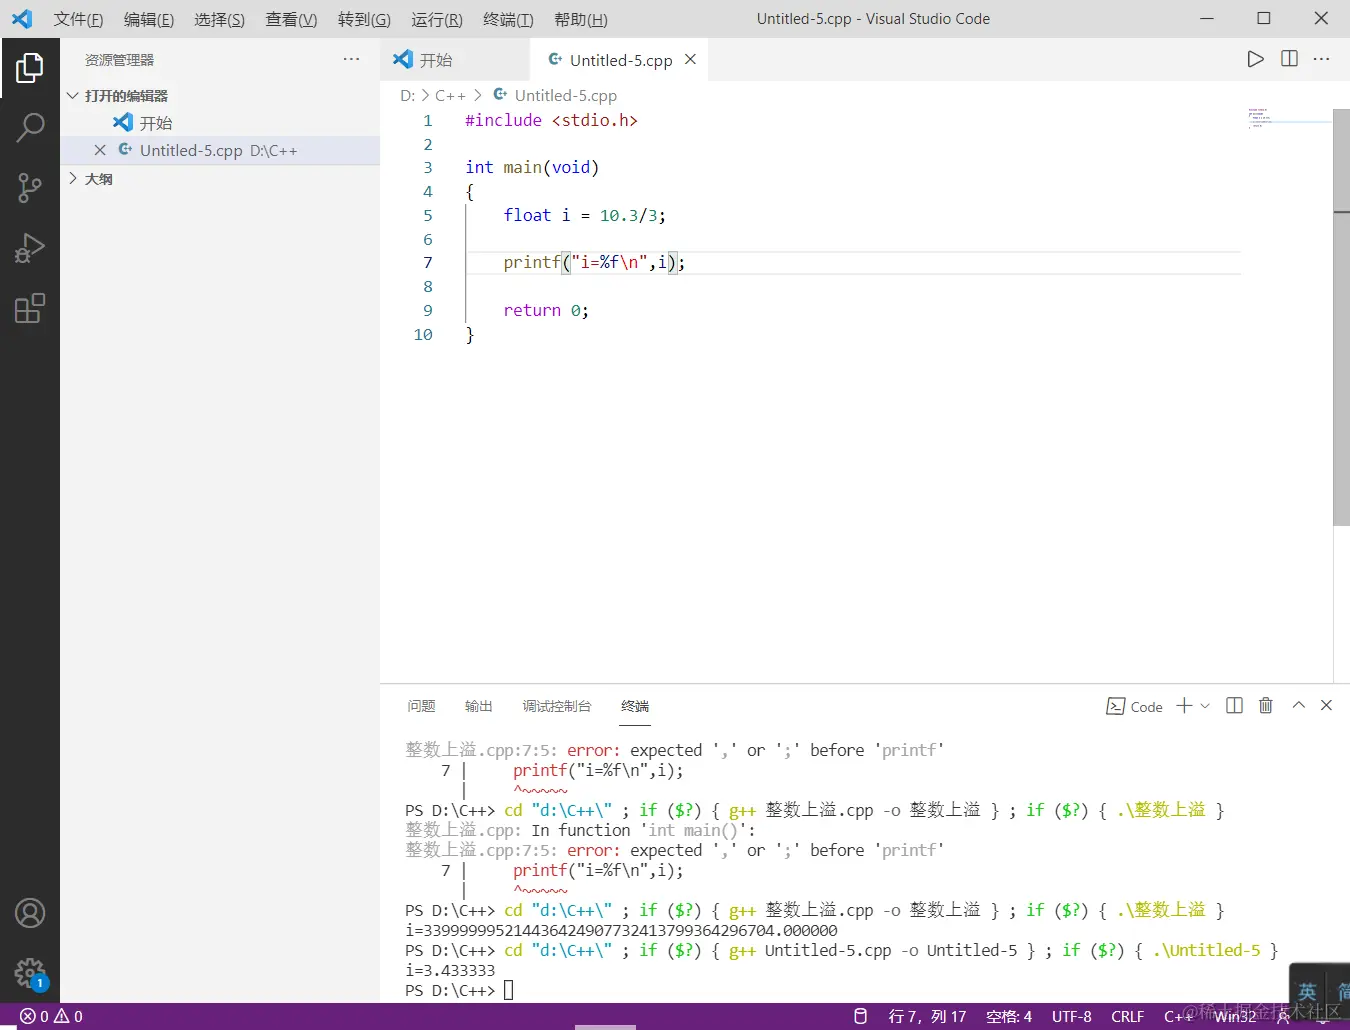Viewport: 1350px width, 1030px height.
Task: Click the editor vertical scrollbar
Action: pos(1341,318)
